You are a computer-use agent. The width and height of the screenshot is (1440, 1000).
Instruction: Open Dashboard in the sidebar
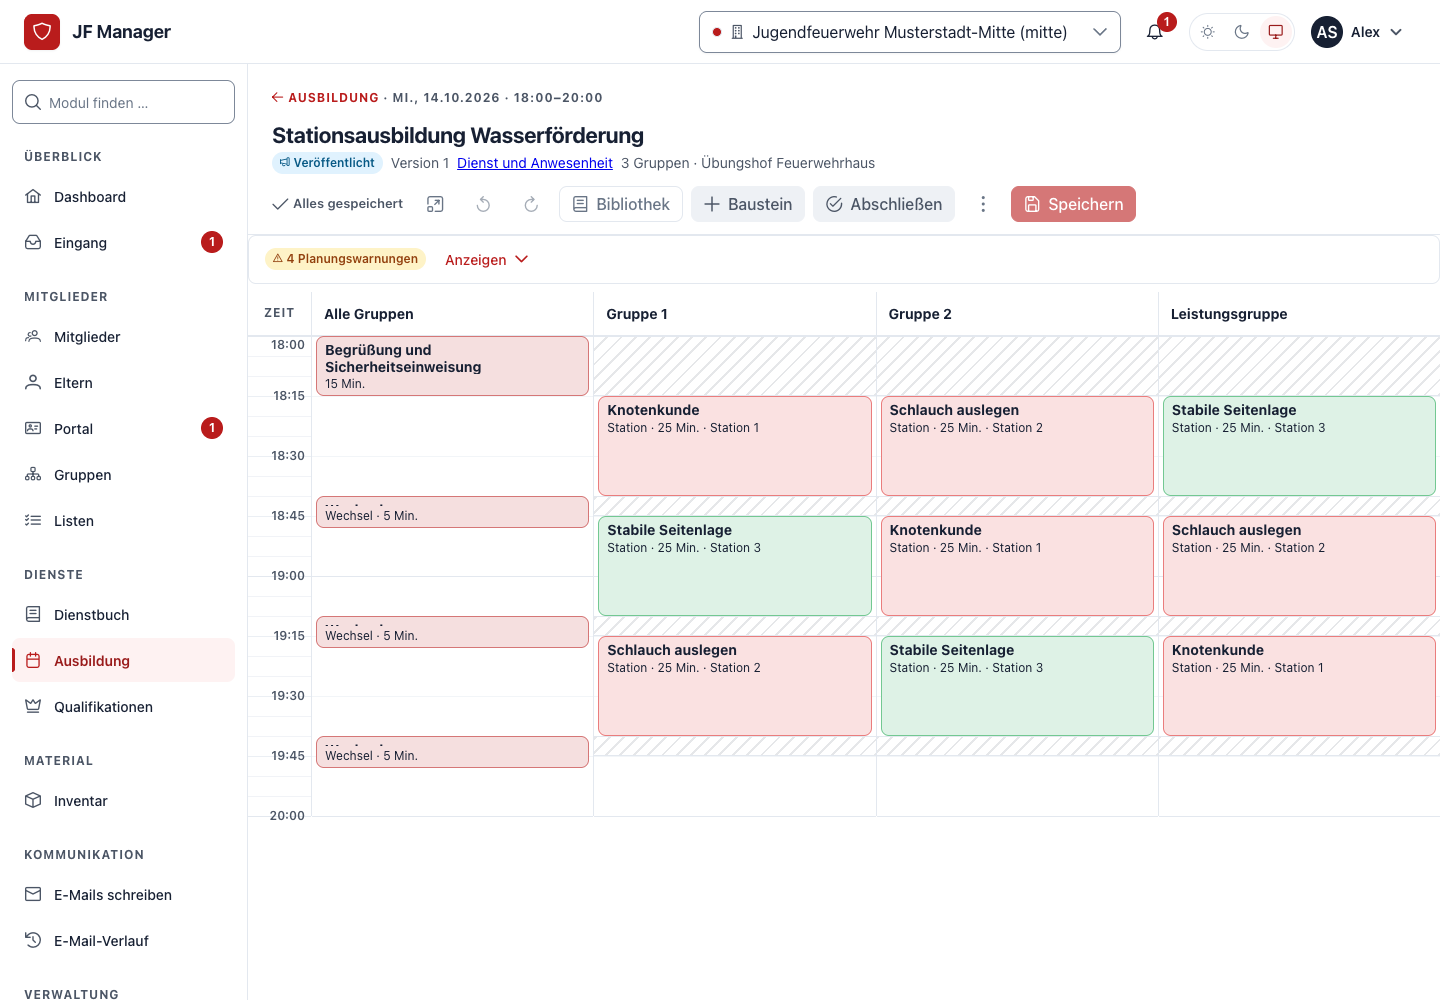[124, 197]
